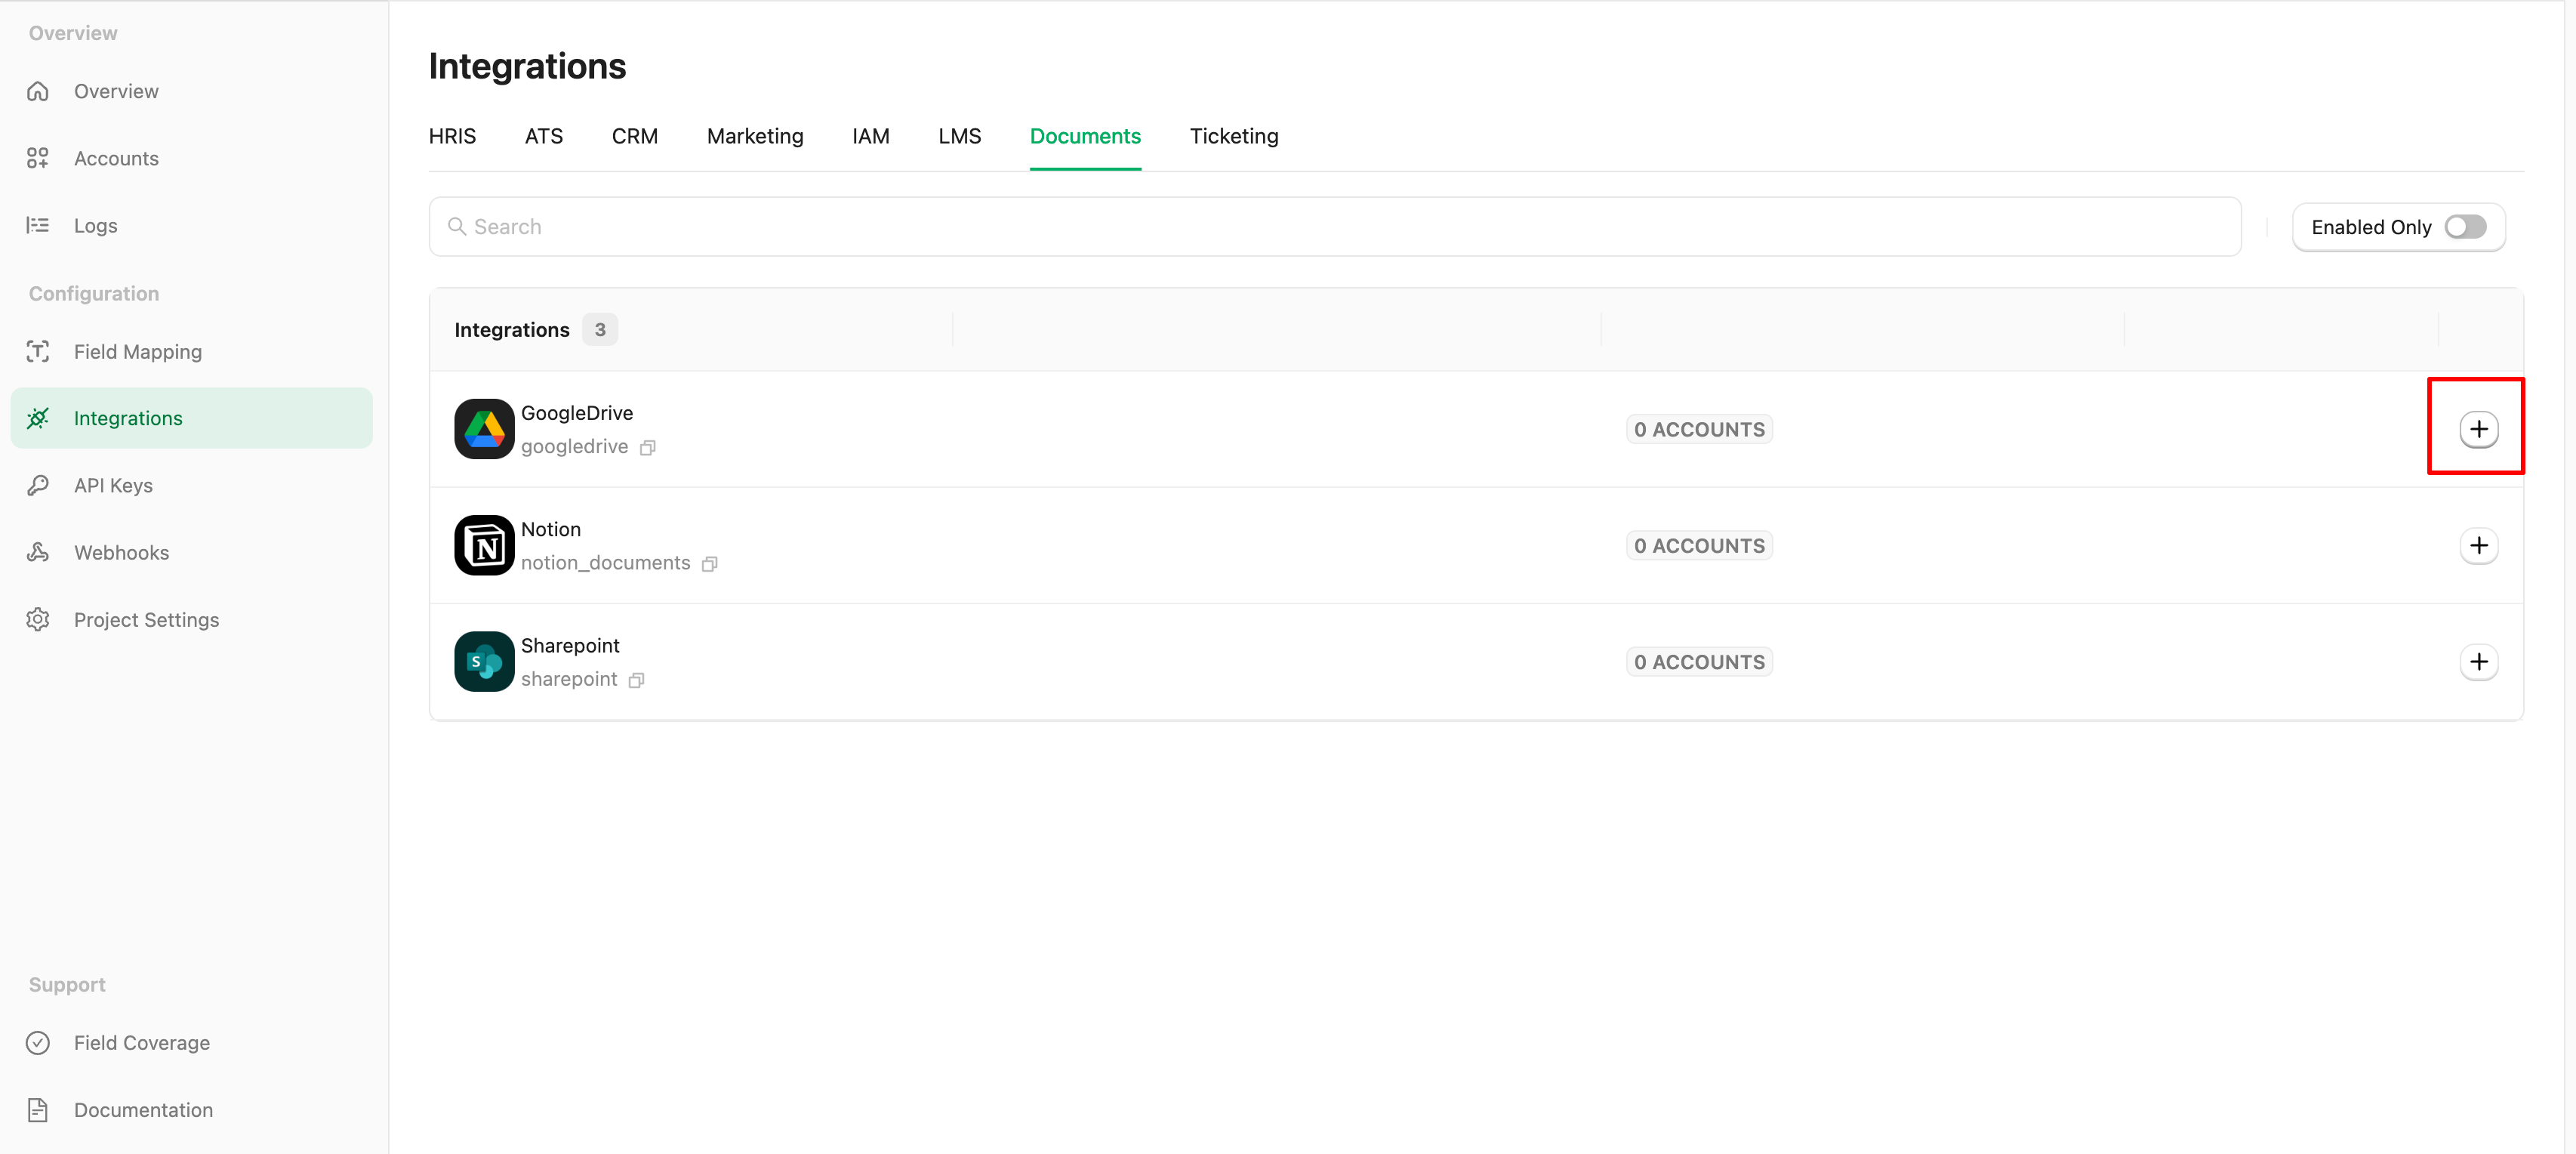Viewport: 2576px width, 1154px height.
Task: Click the Logs list icon
Action: tap(38, 225)
